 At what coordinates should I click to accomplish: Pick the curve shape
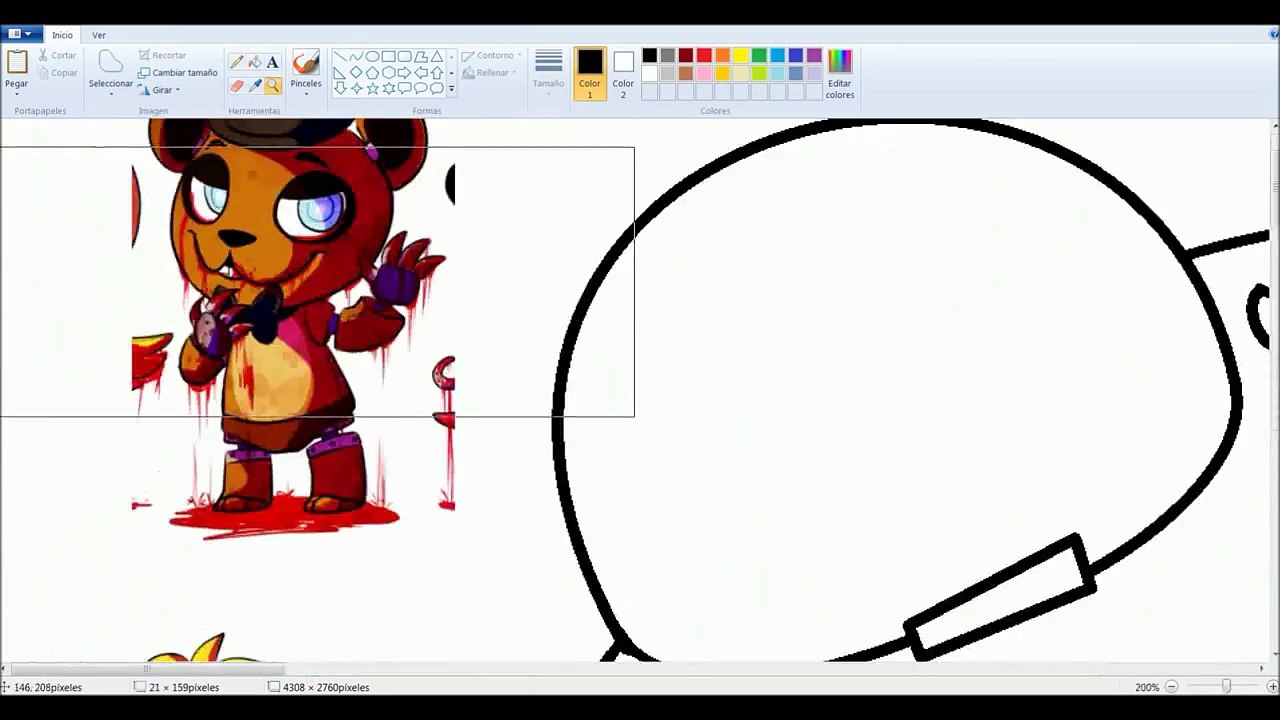pyautogui.click(x=356, y=57)
